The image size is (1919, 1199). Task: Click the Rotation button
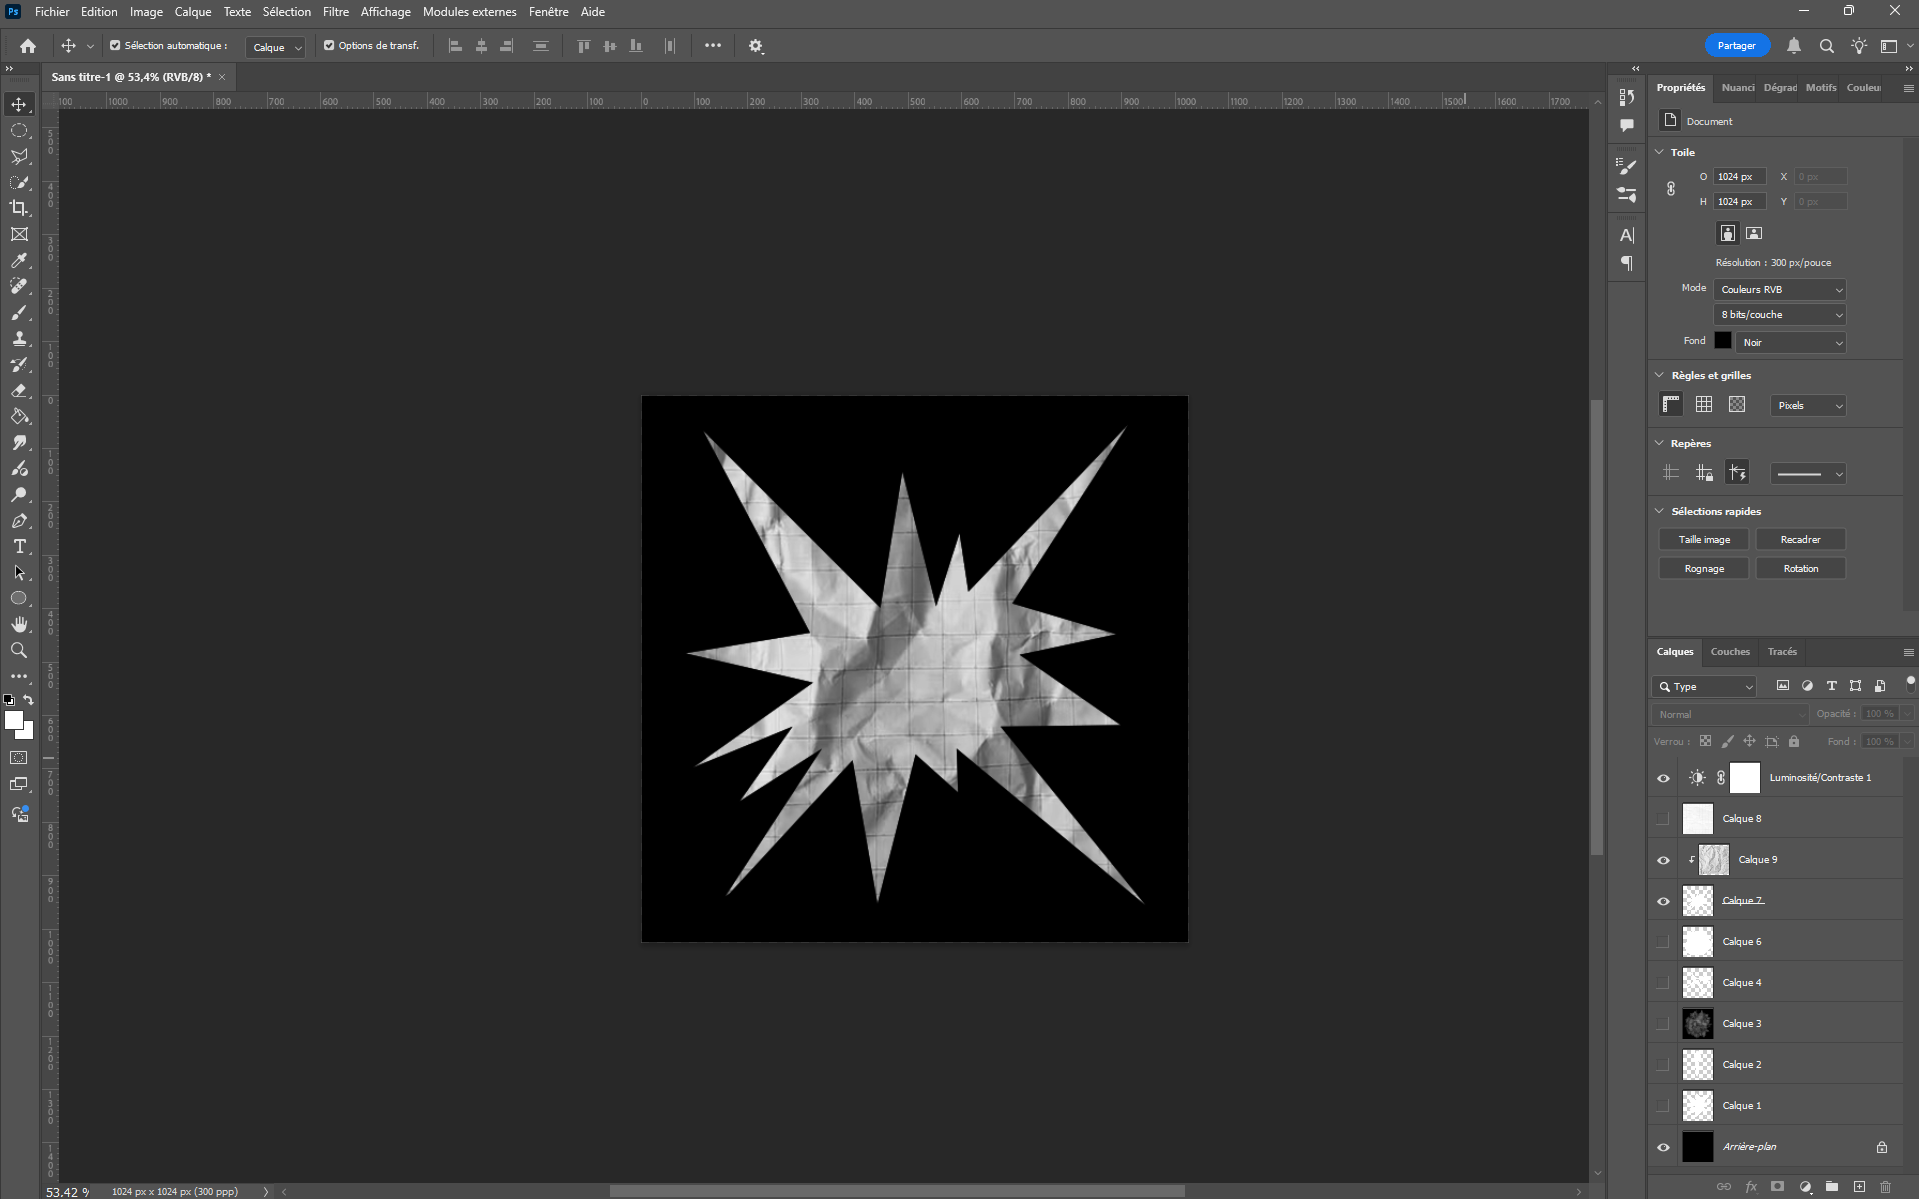pyautogui.click(x=1801, y=568)
